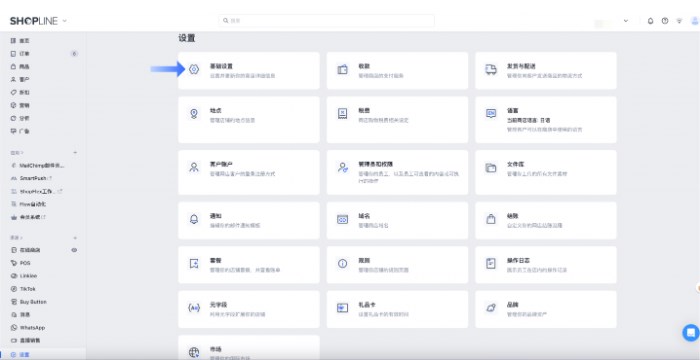The width and height of the screenshot is (700, 360).
Task: Open the policies info circle card
Action: [x=397, y=265]
